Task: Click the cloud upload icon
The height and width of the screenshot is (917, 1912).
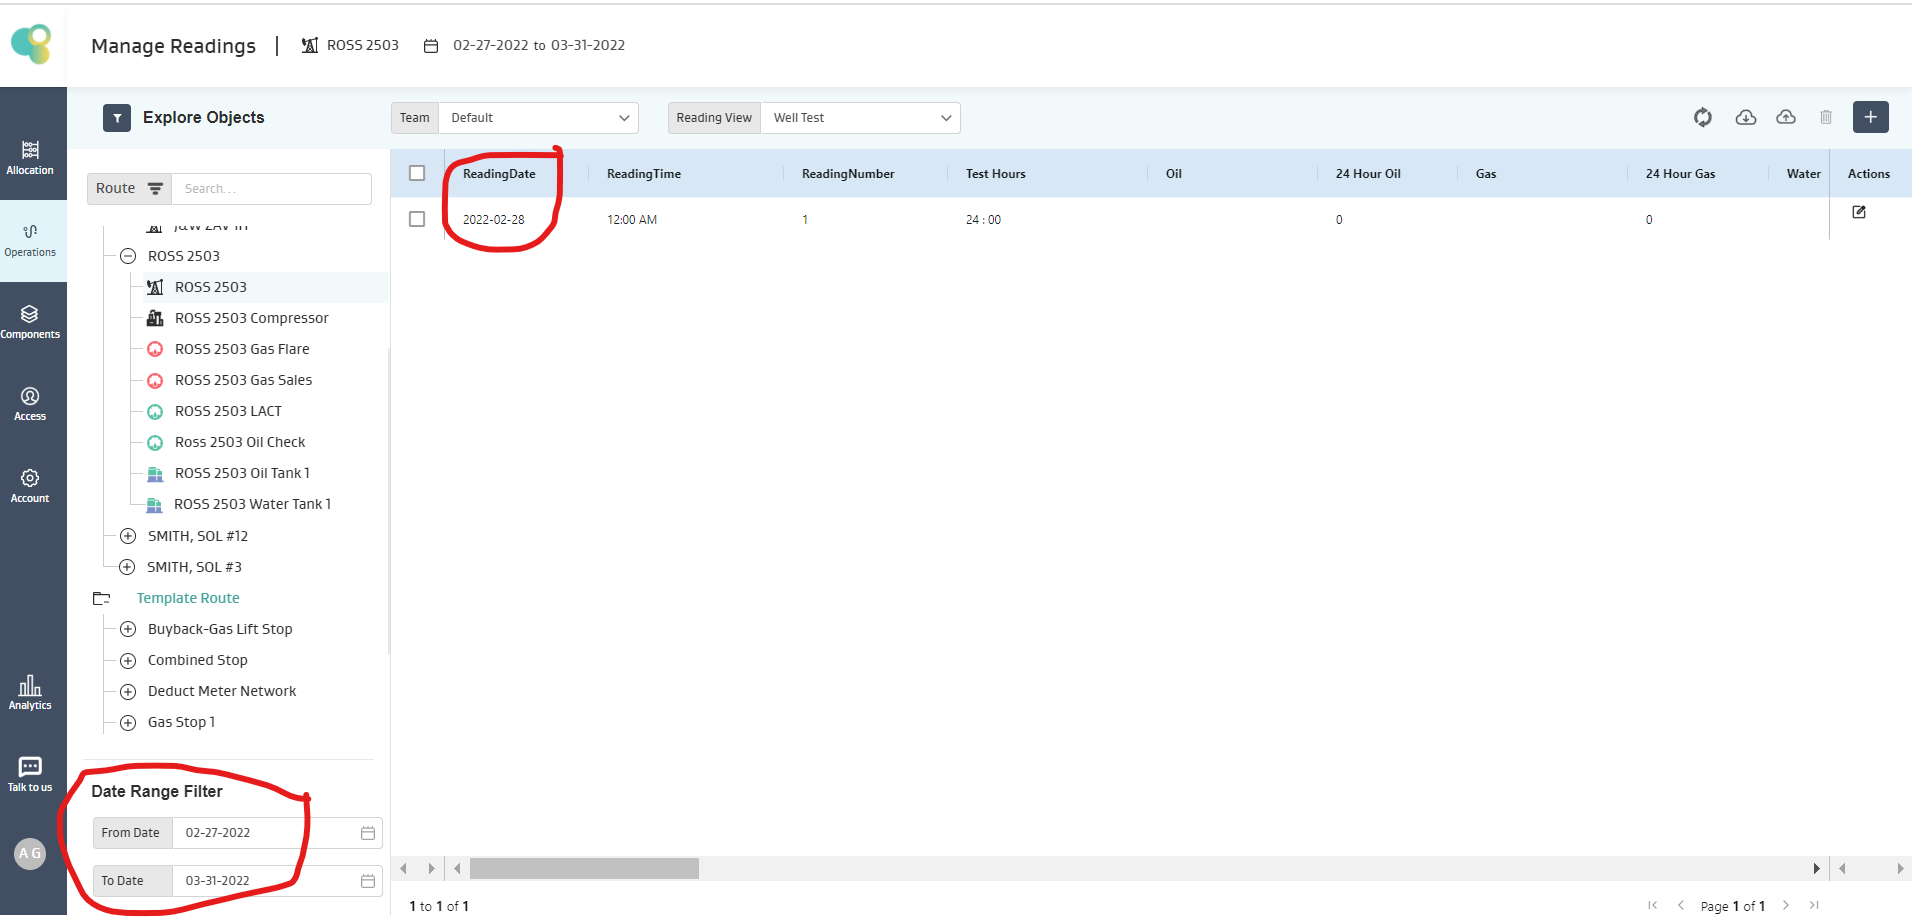Action: point(1785,117)
